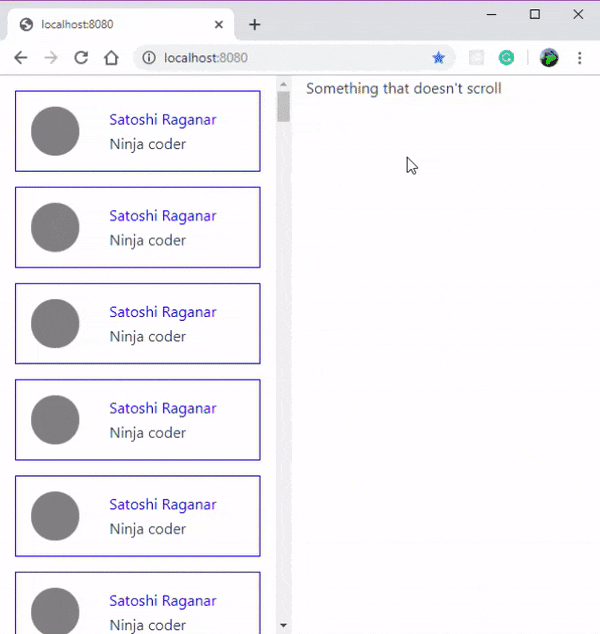Screen dimensions: 600x634
Task: Click 'Something that doesn't scroll' text
Action: click(x=404, y=89)
